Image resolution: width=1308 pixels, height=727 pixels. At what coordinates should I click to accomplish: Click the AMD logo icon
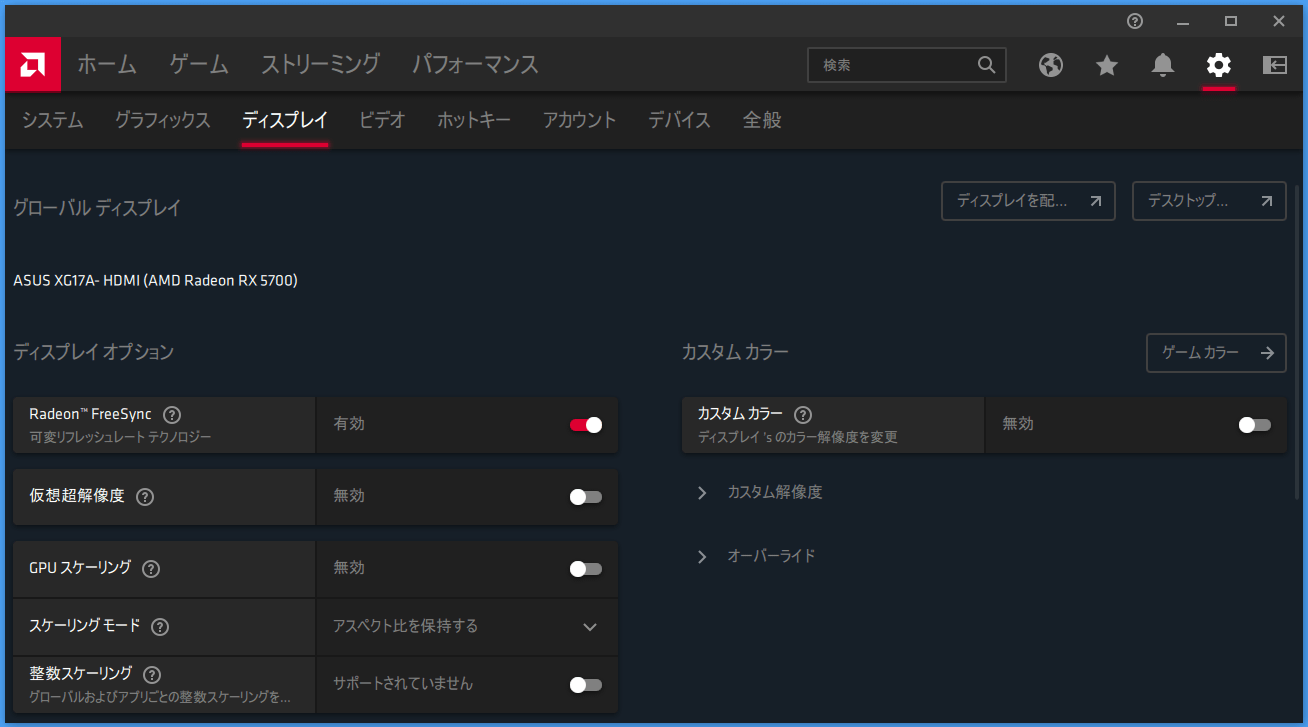pos(33,65)
